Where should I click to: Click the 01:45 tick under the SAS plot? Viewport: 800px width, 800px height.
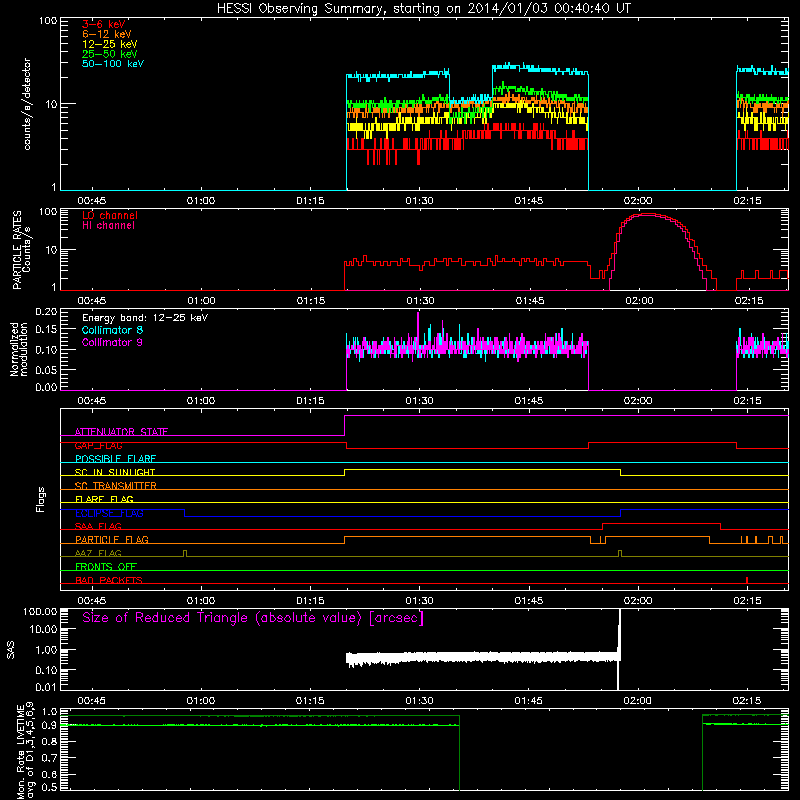click(x=529, y=701)
